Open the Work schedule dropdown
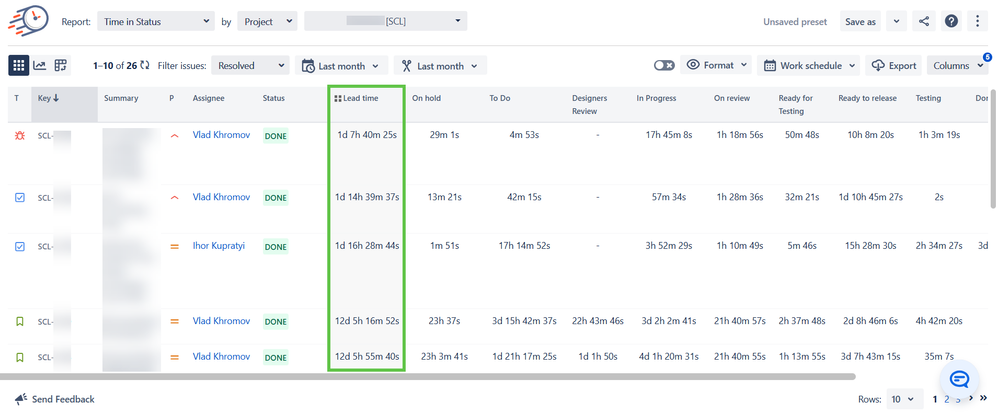Viewport: 998px width, 414px height. click(x=808, y=65)
